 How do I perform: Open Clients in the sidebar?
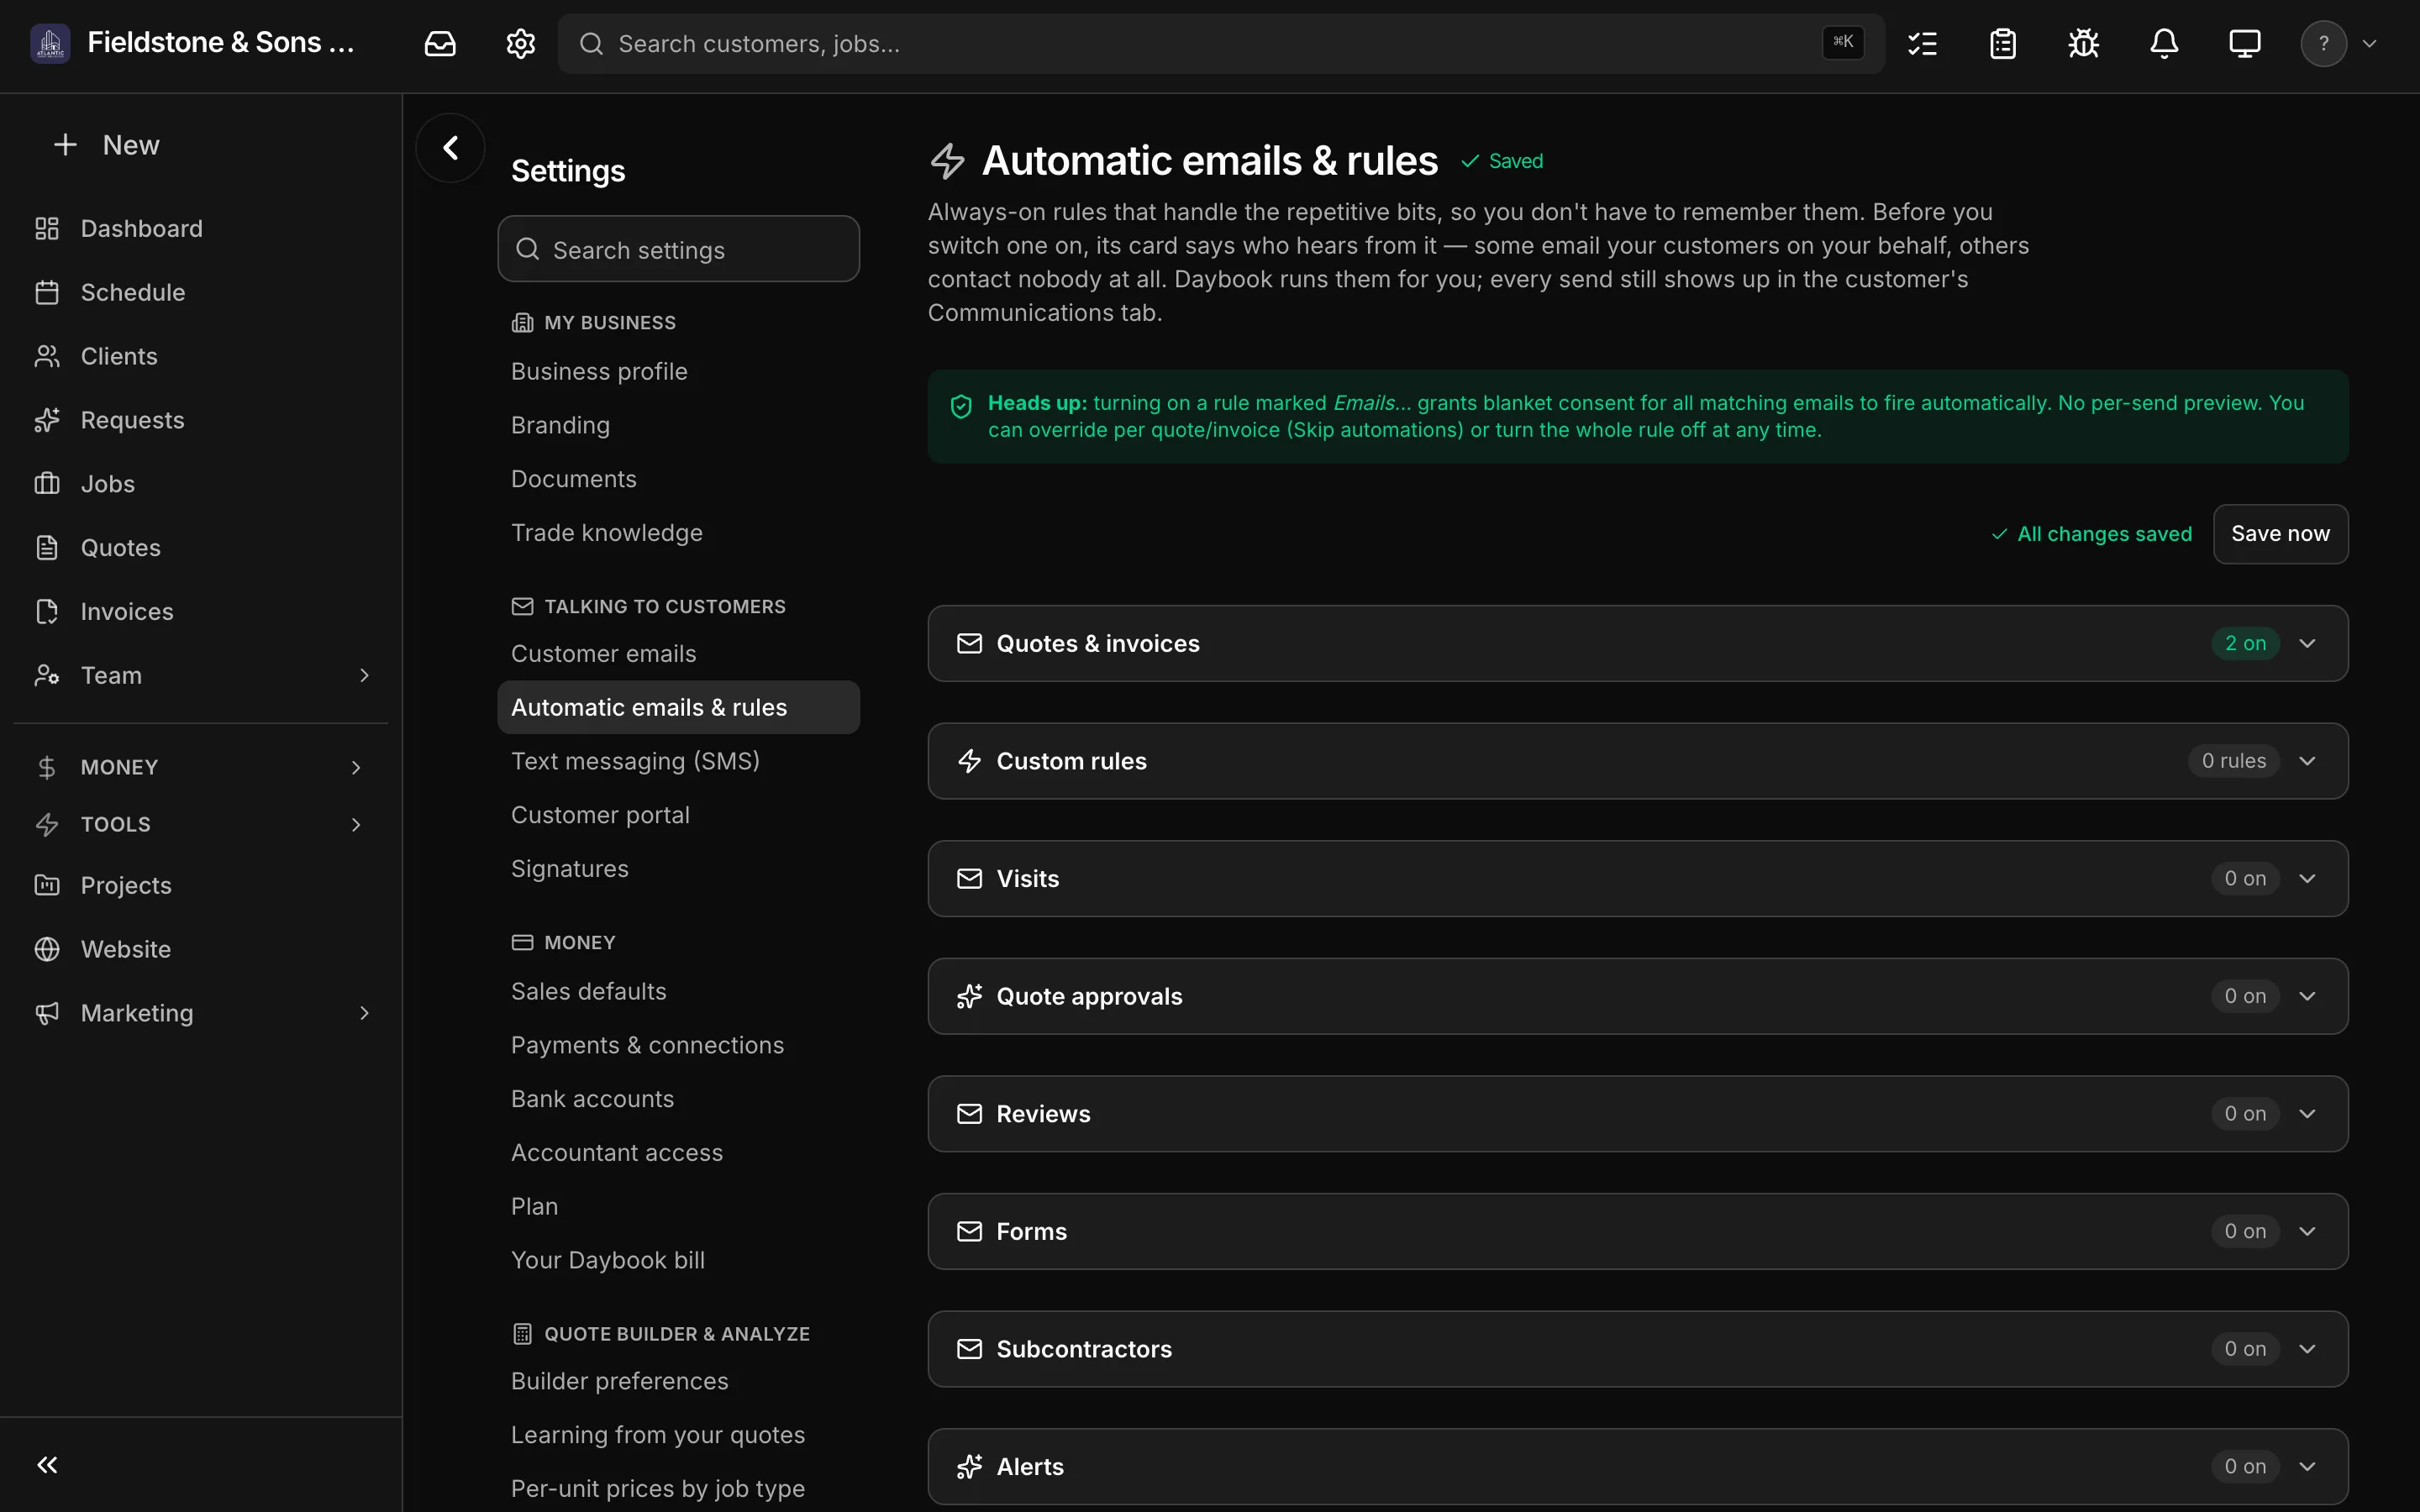200,356
